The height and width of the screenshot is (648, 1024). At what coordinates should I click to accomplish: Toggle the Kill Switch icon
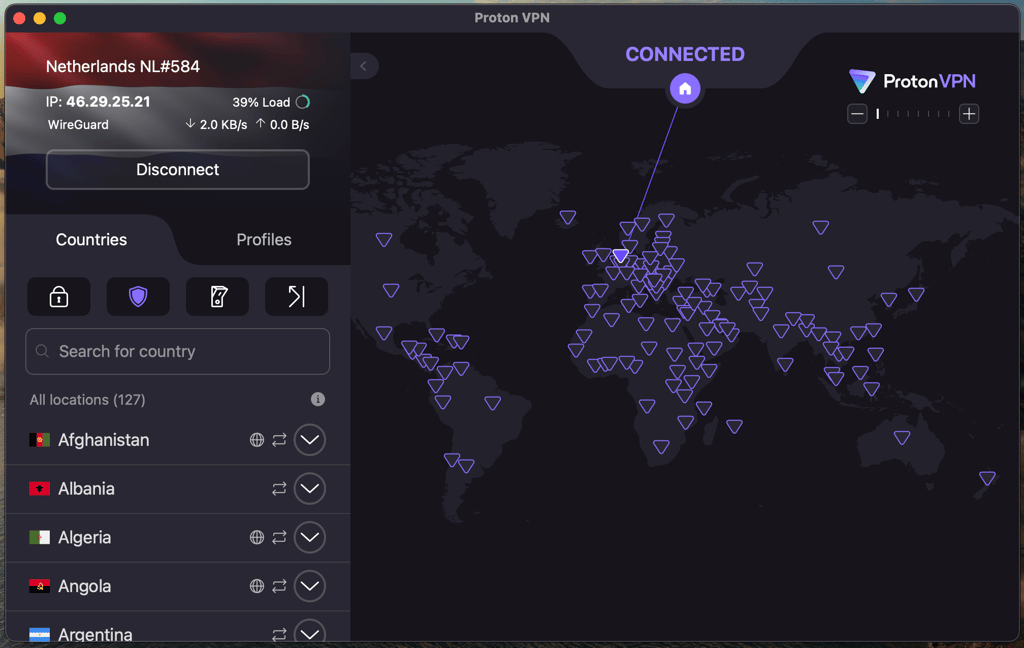tap(217, 297)
